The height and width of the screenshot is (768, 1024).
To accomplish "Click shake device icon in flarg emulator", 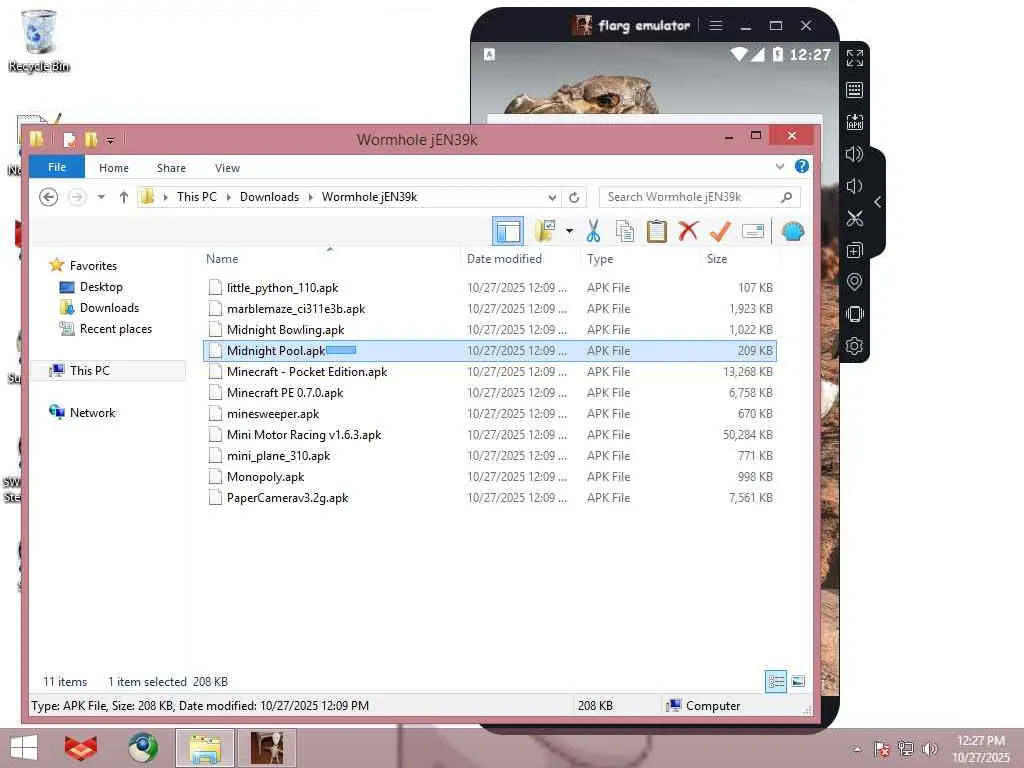I will pos(854,313).
